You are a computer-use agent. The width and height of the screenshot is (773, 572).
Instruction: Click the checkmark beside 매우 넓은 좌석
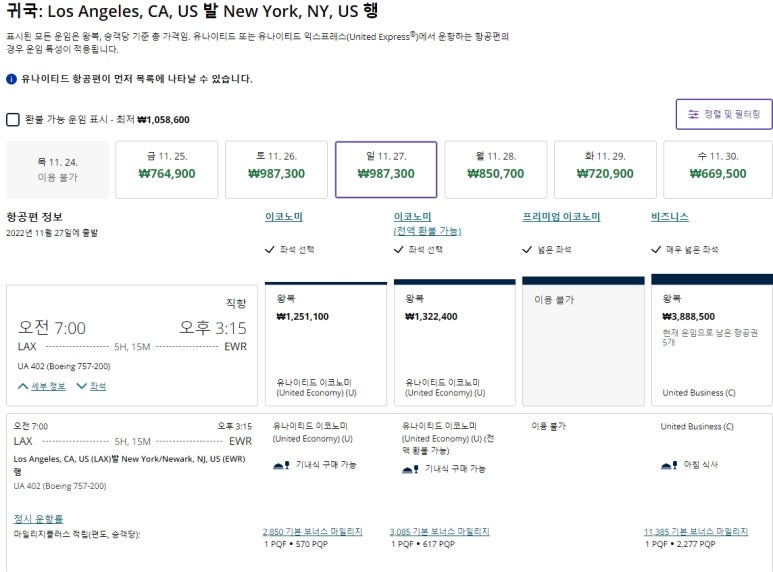tap(656, 250)
